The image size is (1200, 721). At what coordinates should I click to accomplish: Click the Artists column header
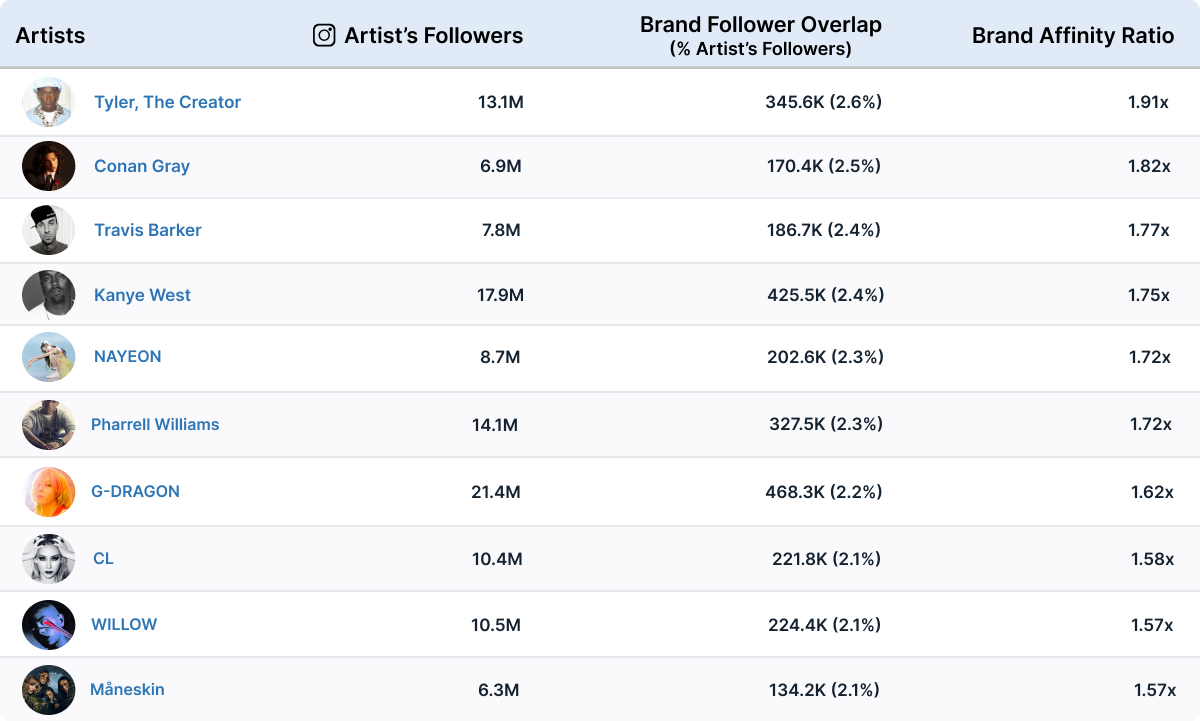click(x=50, y=36)
